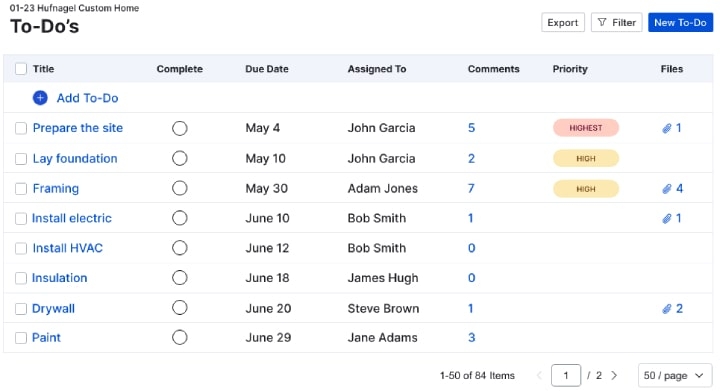Click the Export button
Viewport: 720px width, 391px height.
pos(562,22)
